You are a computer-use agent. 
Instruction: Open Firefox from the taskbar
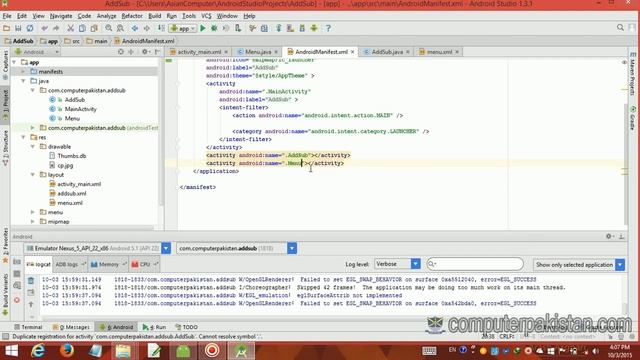pos(67,351)
